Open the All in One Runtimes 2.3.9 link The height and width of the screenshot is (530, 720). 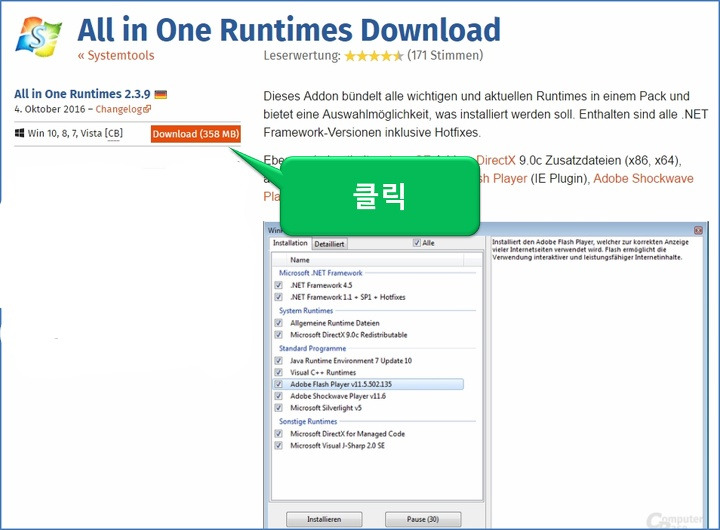[x=82, y=94]
